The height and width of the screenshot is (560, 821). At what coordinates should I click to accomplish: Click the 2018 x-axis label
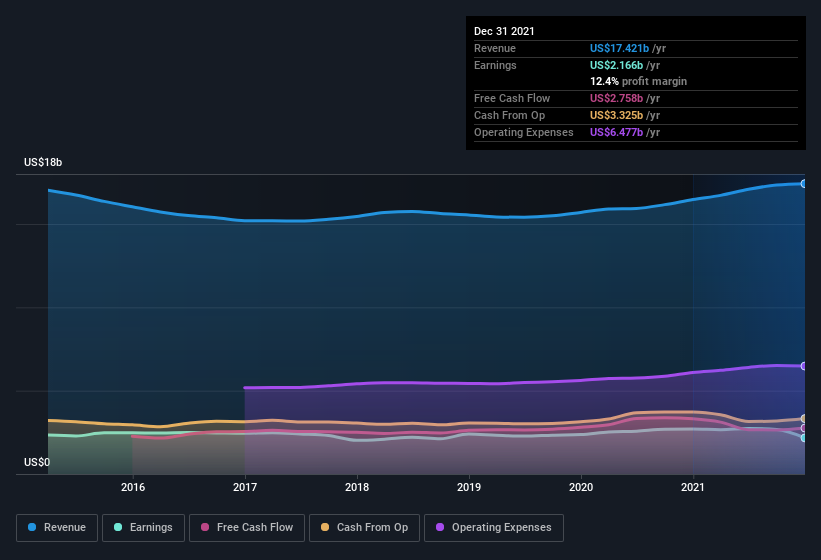click(357, 487)
